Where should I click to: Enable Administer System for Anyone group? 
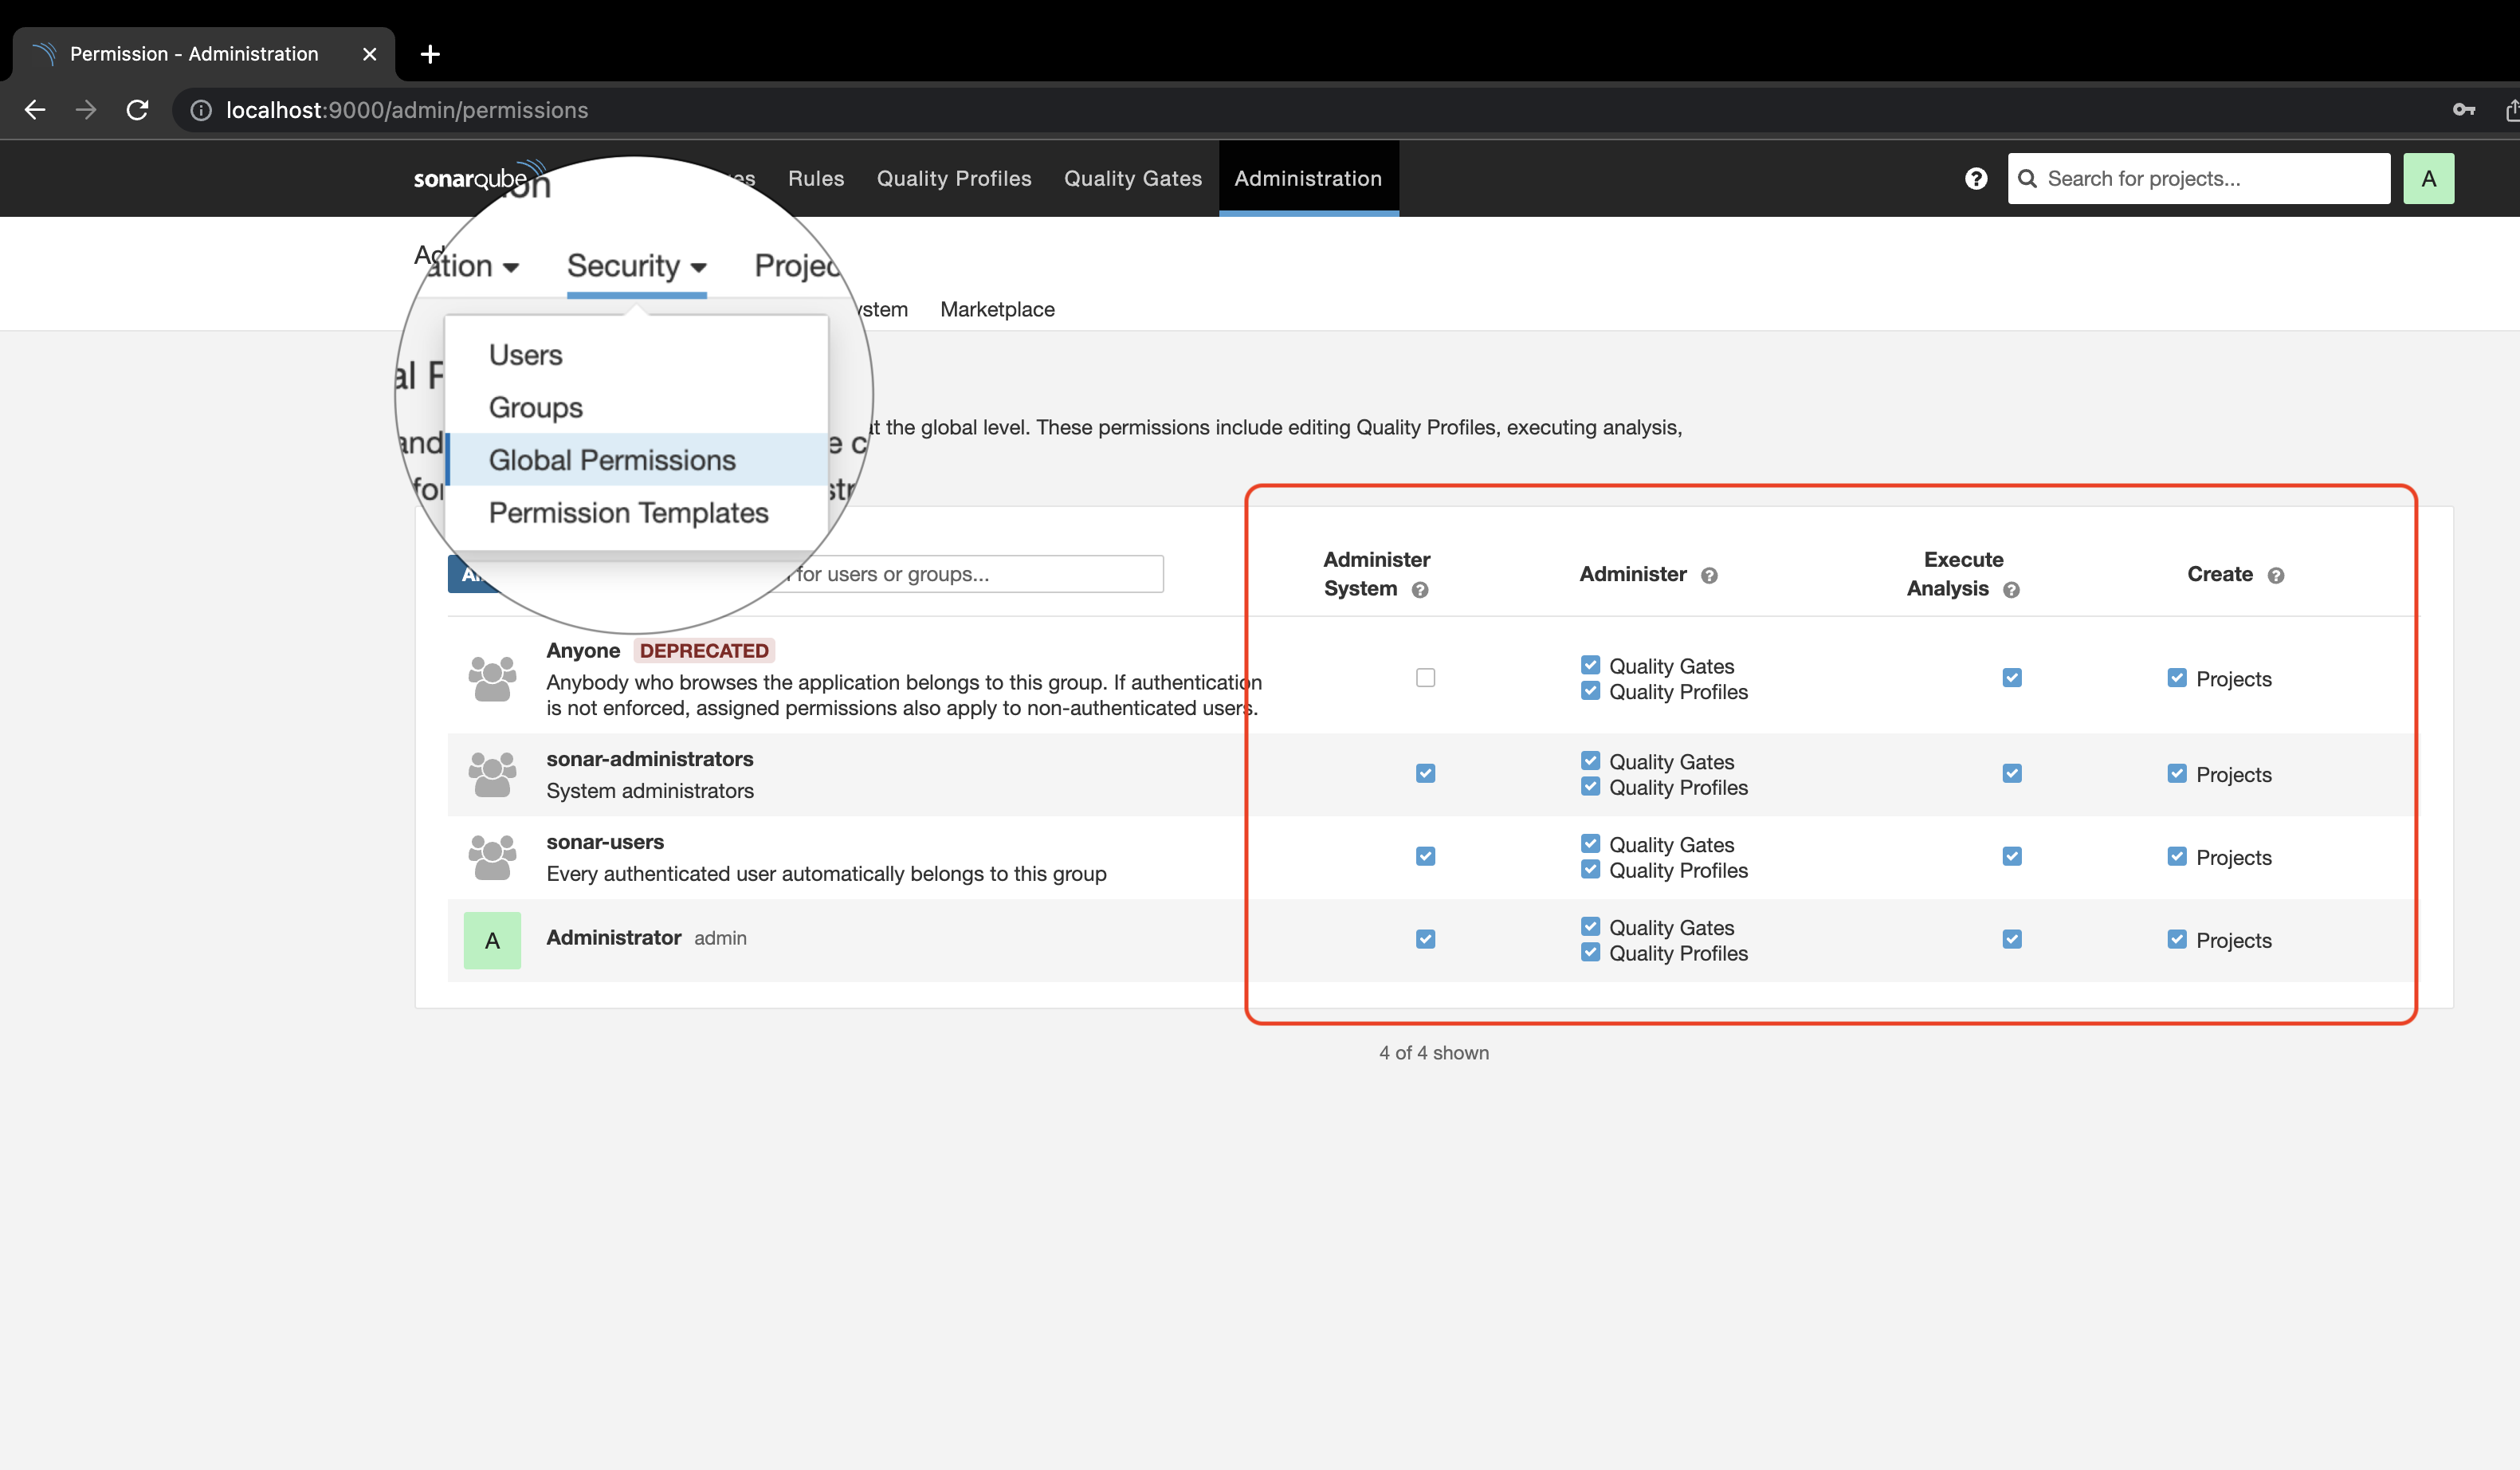click(1425, 678)
